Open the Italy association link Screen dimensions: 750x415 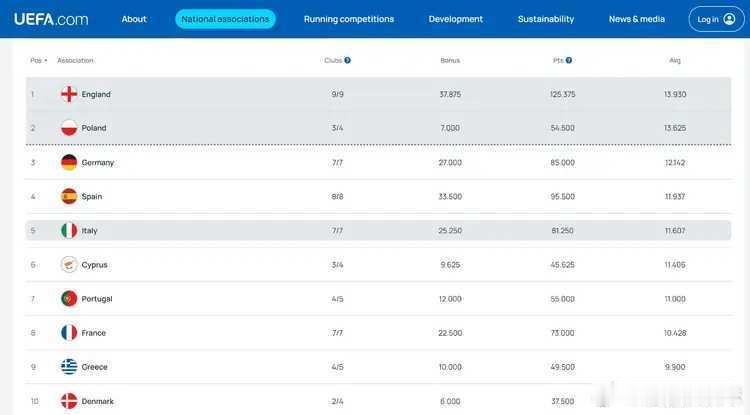click(x=89, y=230)
